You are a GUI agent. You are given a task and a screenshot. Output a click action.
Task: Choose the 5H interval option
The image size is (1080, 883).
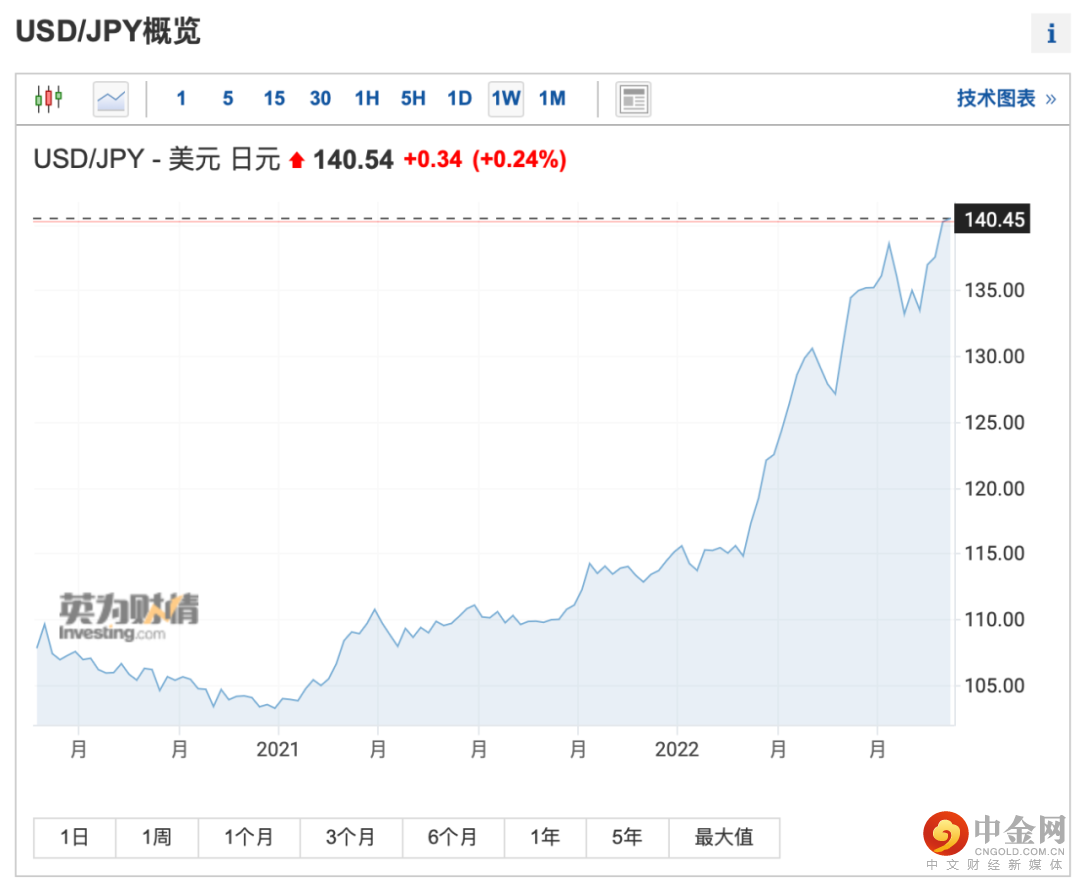[x=413, y=98]
